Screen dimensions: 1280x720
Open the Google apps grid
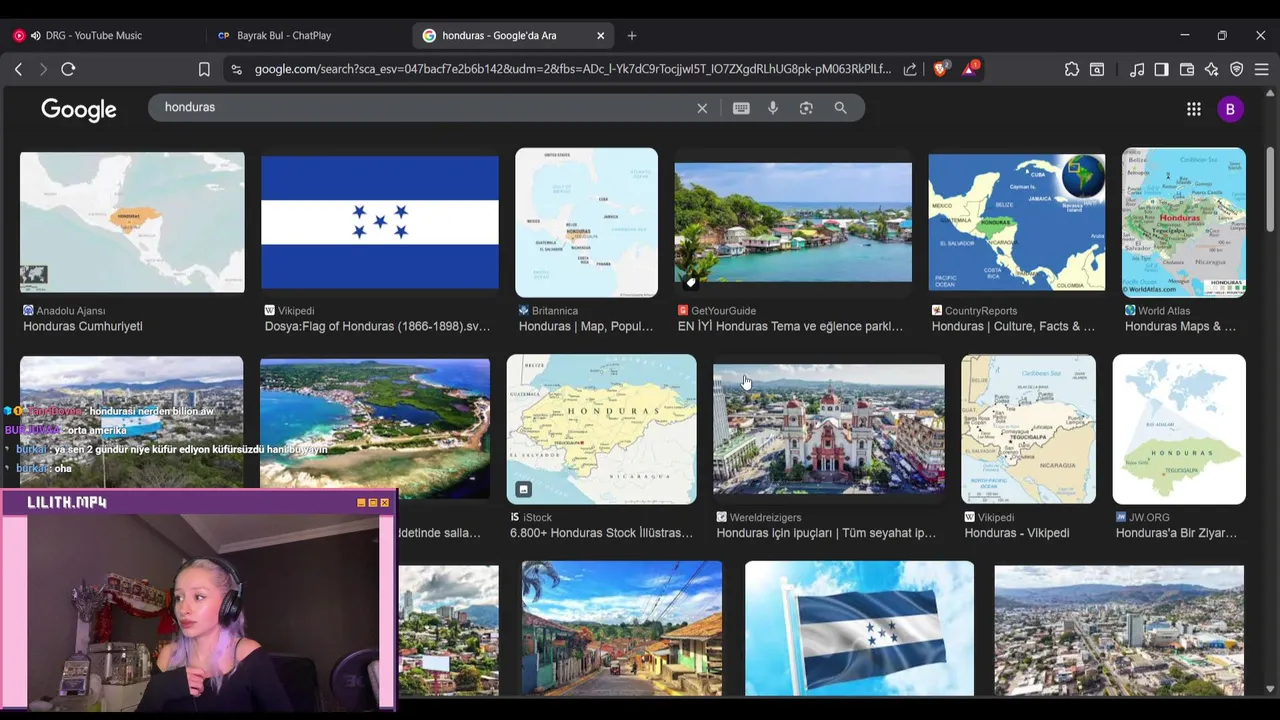(1193, 109)
